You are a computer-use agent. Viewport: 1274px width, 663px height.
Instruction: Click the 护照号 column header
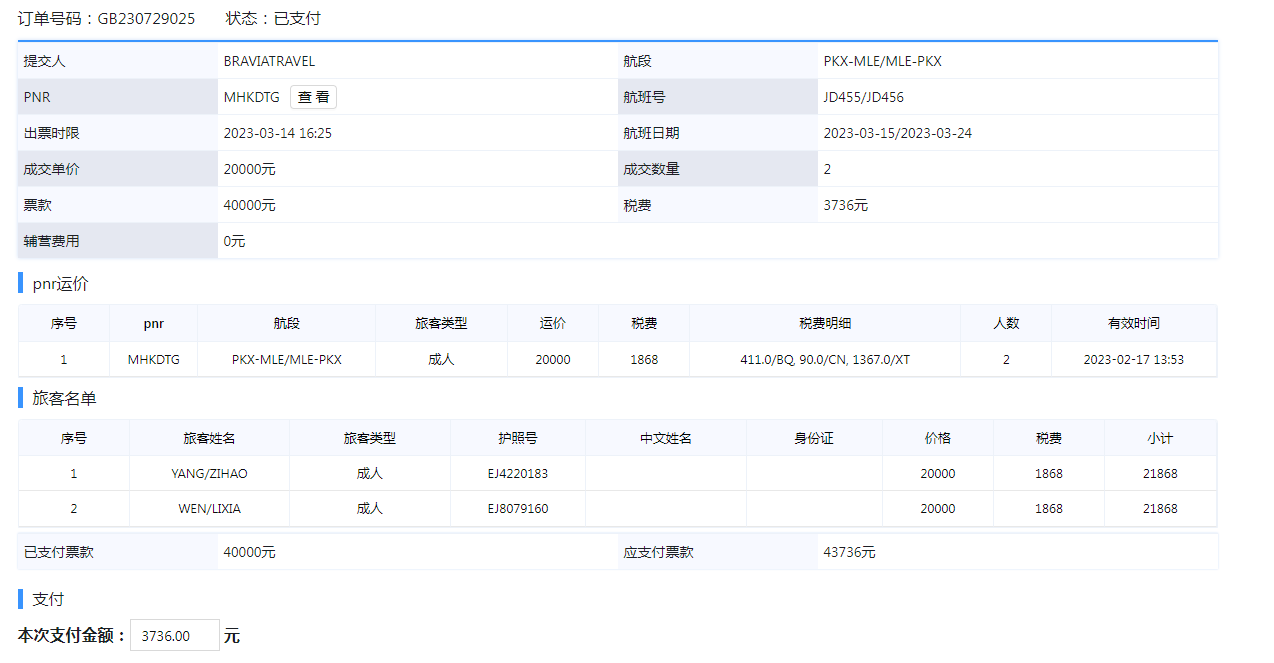click(517, 438)
